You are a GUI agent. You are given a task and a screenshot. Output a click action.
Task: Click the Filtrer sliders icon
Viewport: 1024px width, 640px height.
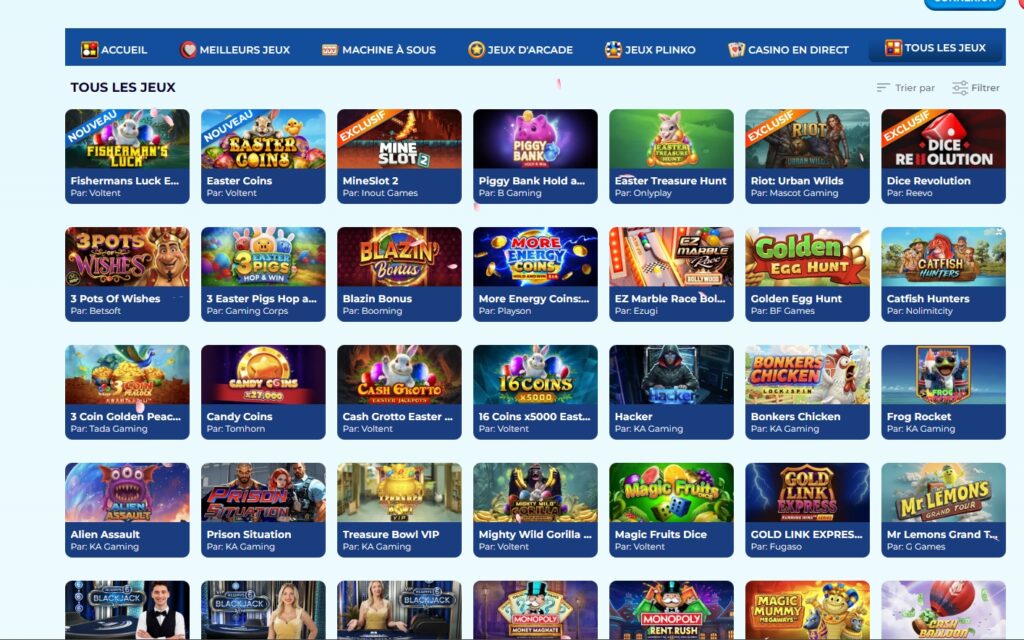(959, 88)
